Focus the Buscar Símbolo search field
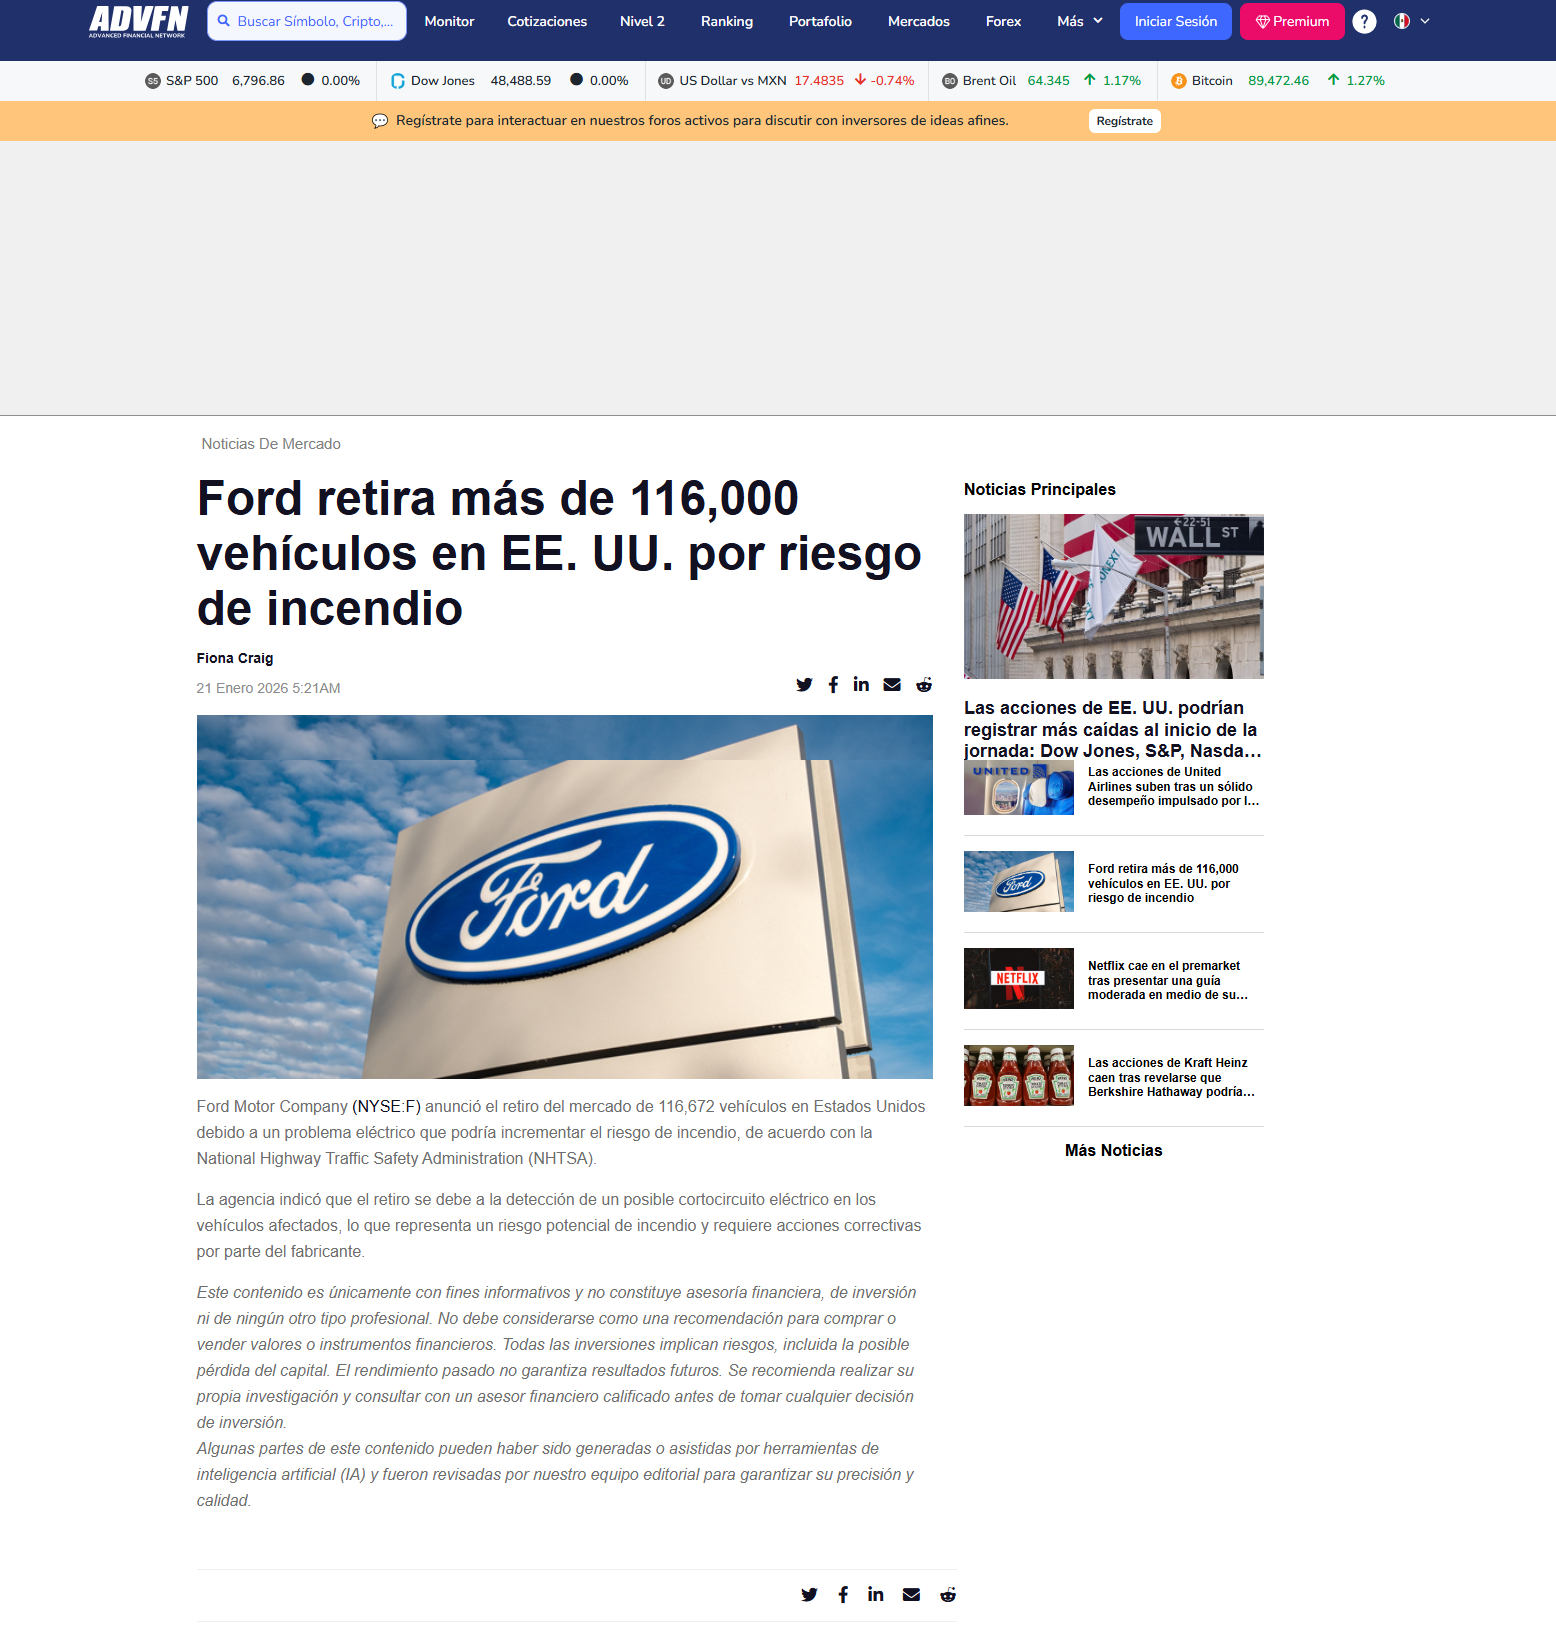Viewport: 1556px width, 1633px height. 307,21
